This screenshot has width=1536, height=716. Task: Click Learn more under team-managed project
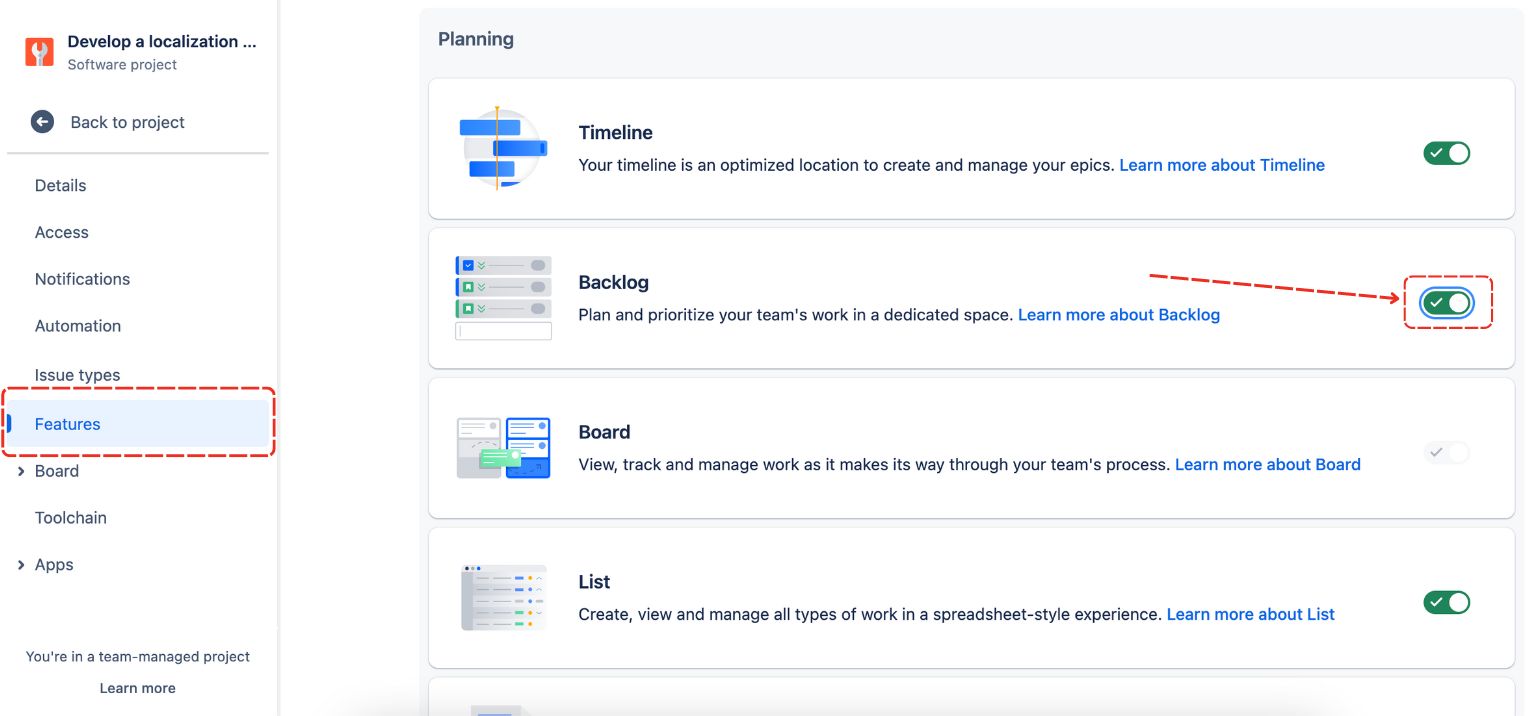click(x=137, y=688)
